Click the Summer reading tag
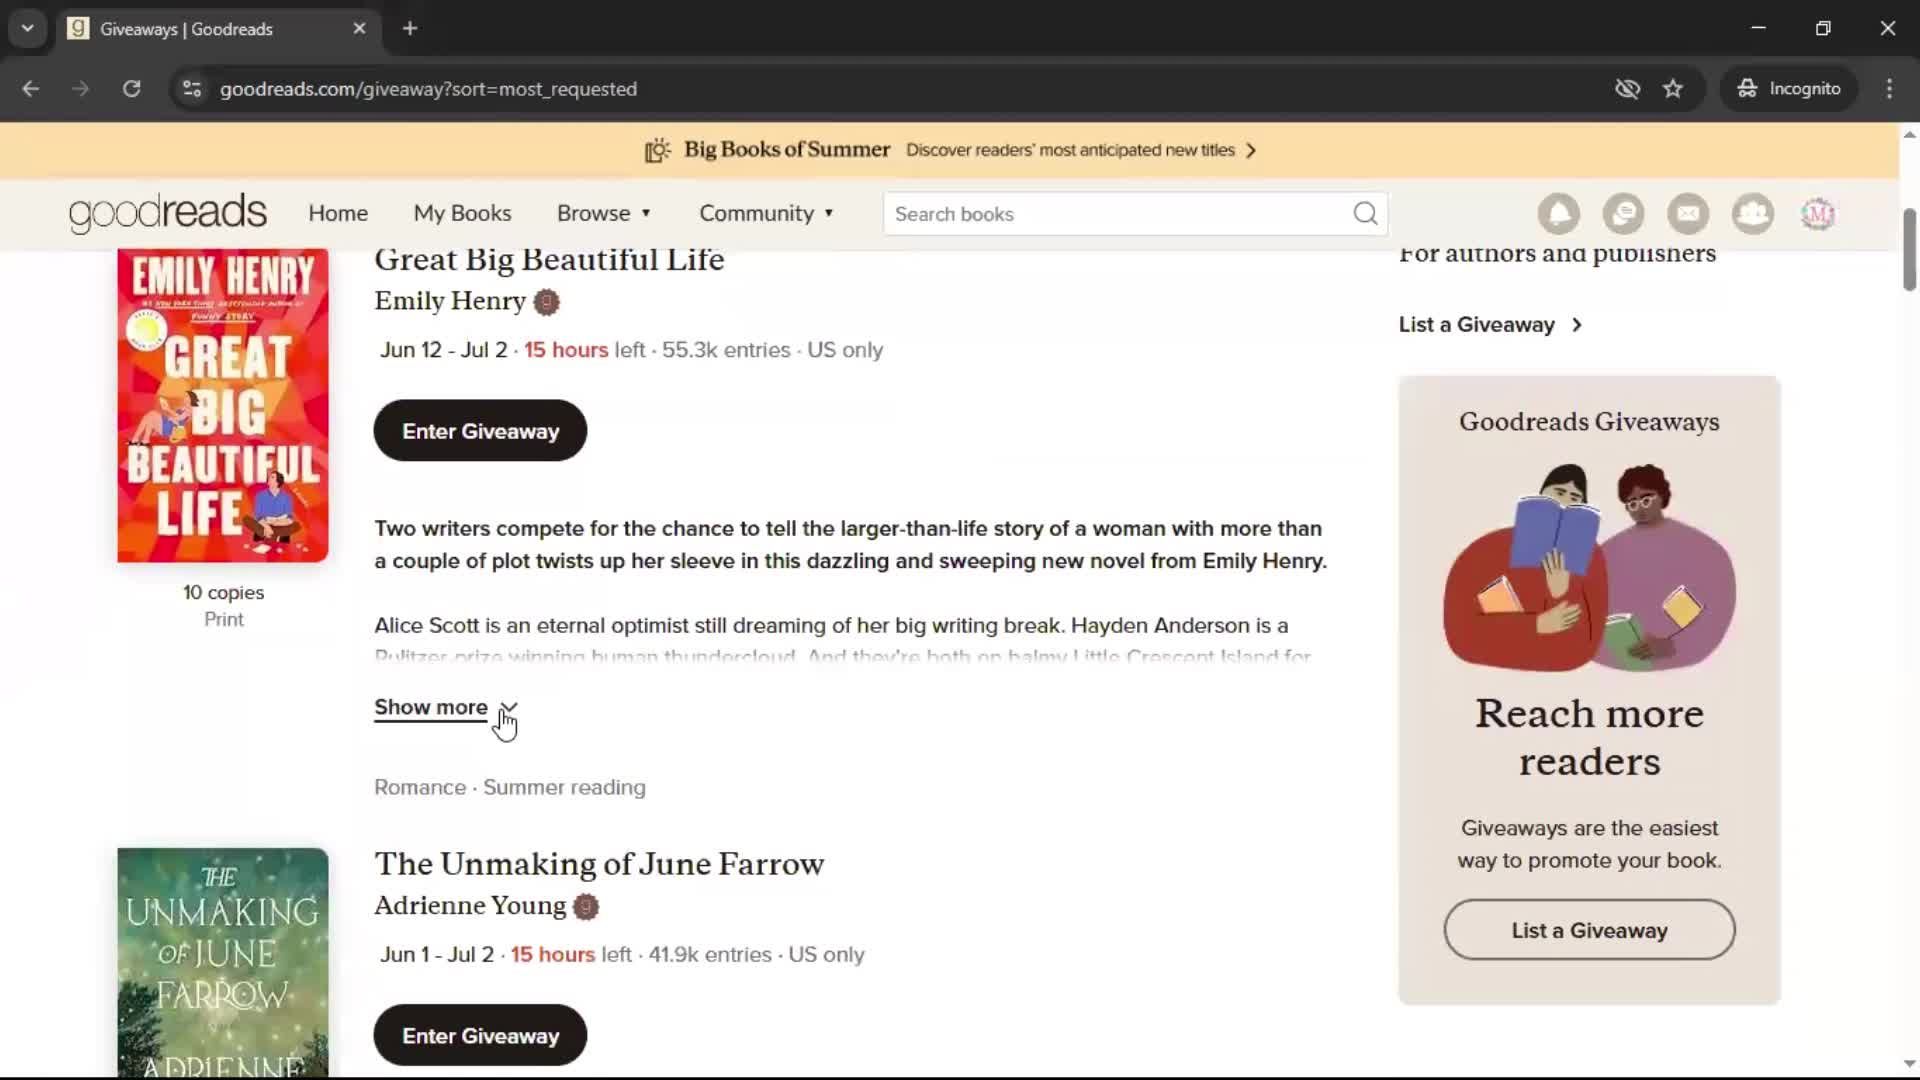 pos(564,788)
